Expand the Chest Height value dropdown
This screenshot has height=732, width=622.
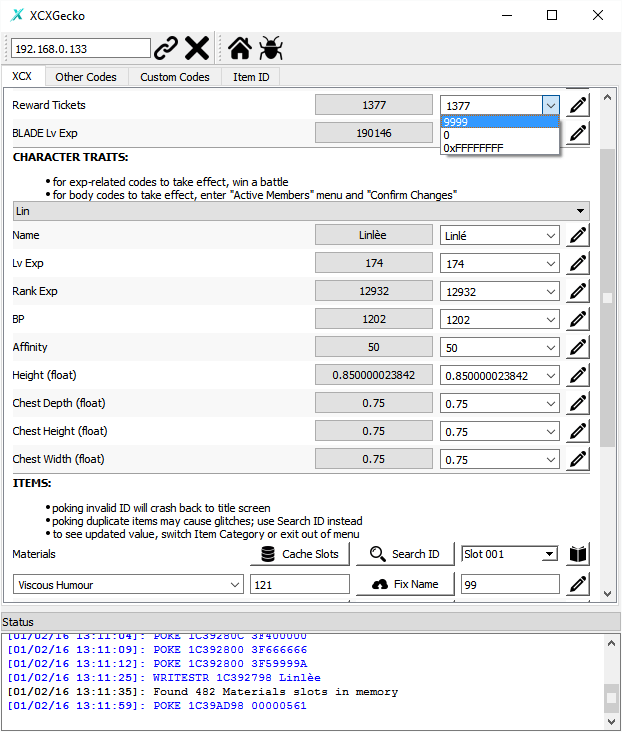point(551,431)
